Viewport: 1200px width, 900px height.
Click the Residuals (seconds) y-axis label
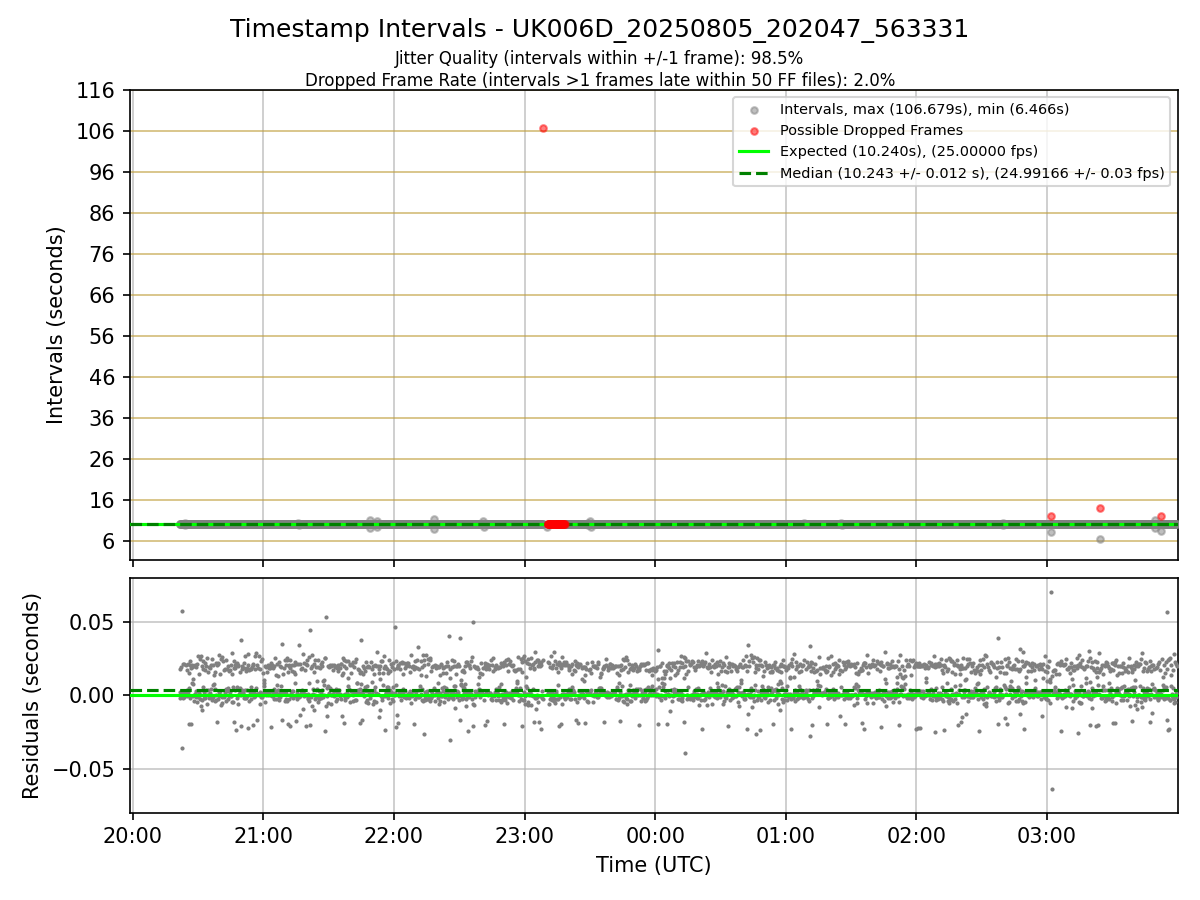click(32, 696)
